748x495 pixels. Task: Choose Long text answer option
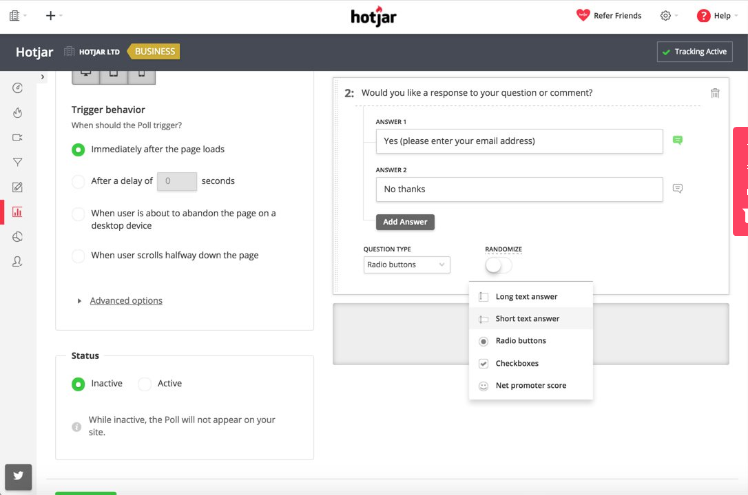point(531,297)
